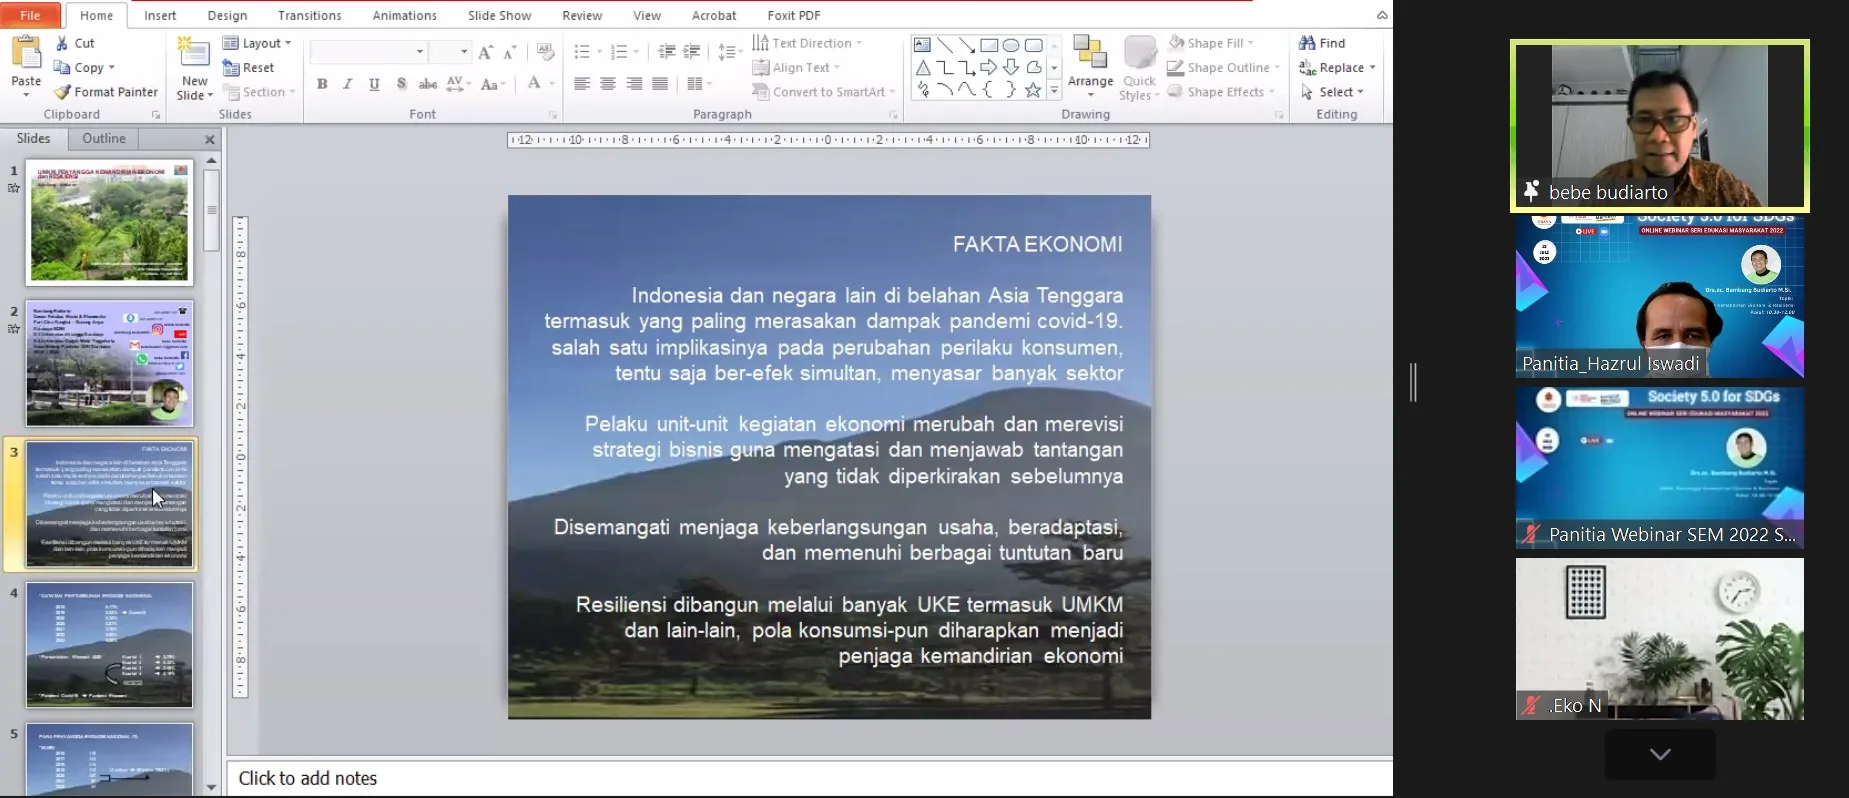The width and height of the screenshot is (1849, 798).
Task: Click the slide panel vertical scrollbar
Action: click(x=211, y=210)
